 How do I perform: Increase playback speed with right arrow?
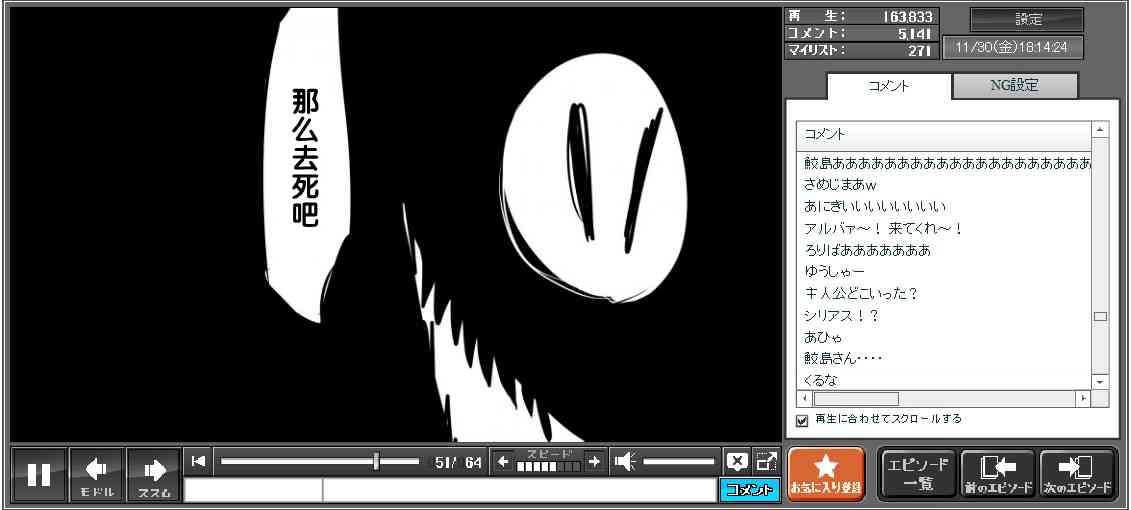click(x=594, y=461)
